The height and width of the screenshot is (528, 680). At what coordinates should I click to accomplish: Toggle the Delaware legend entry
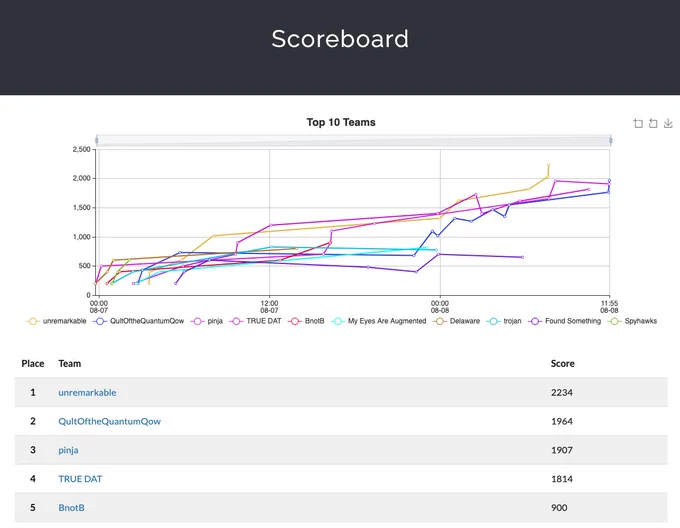click(x=457, y=321)
